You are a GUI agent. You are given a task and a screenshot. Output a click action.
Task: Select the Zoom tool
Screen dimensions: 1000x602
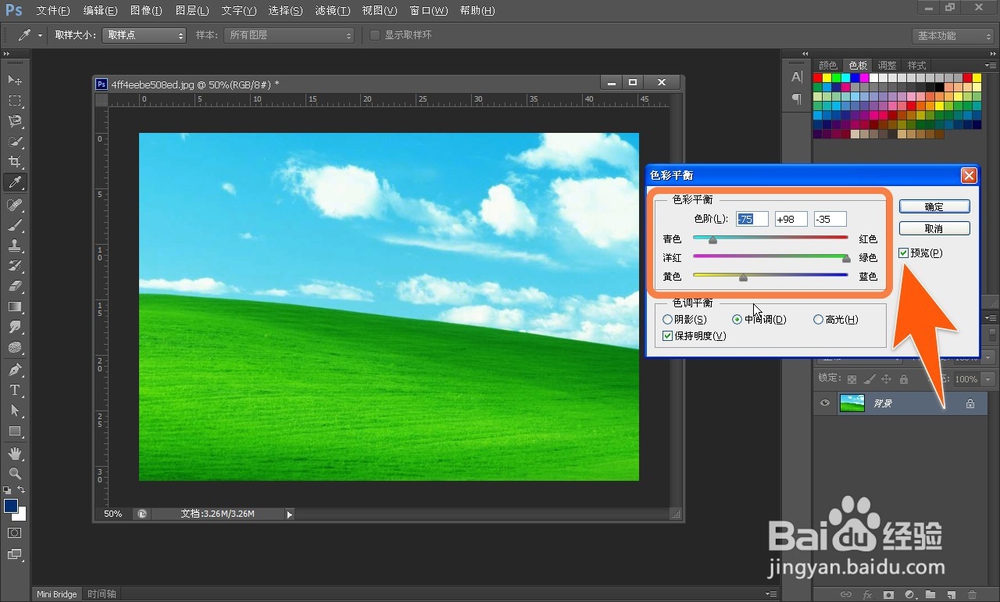(15, 473)
